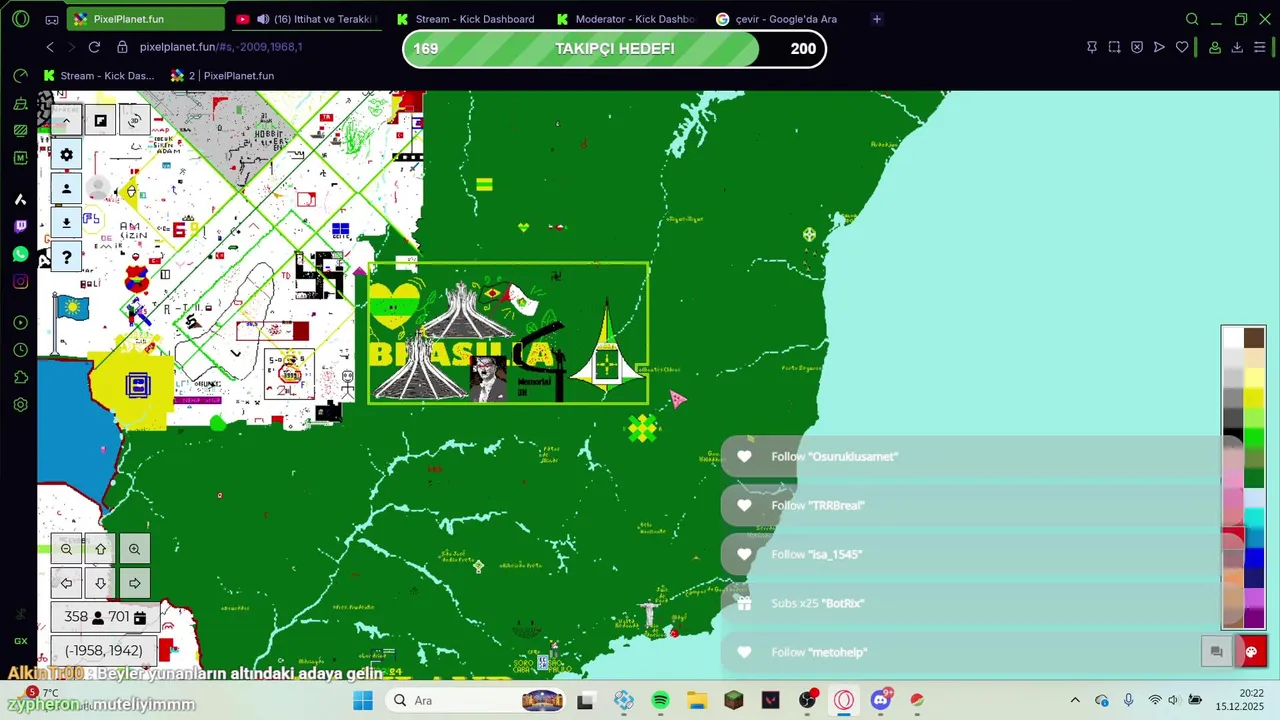1280x720 pixels.
Task: Pick purple color at palette bottom
Action: pos(1254,618)
